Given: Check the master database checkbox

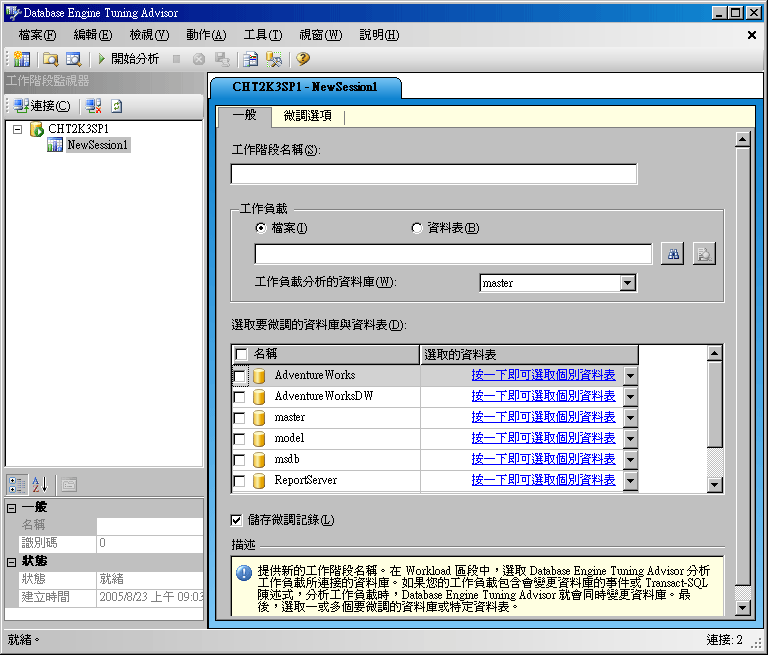Looking at the screenshot, I should [x=240, y=418].
